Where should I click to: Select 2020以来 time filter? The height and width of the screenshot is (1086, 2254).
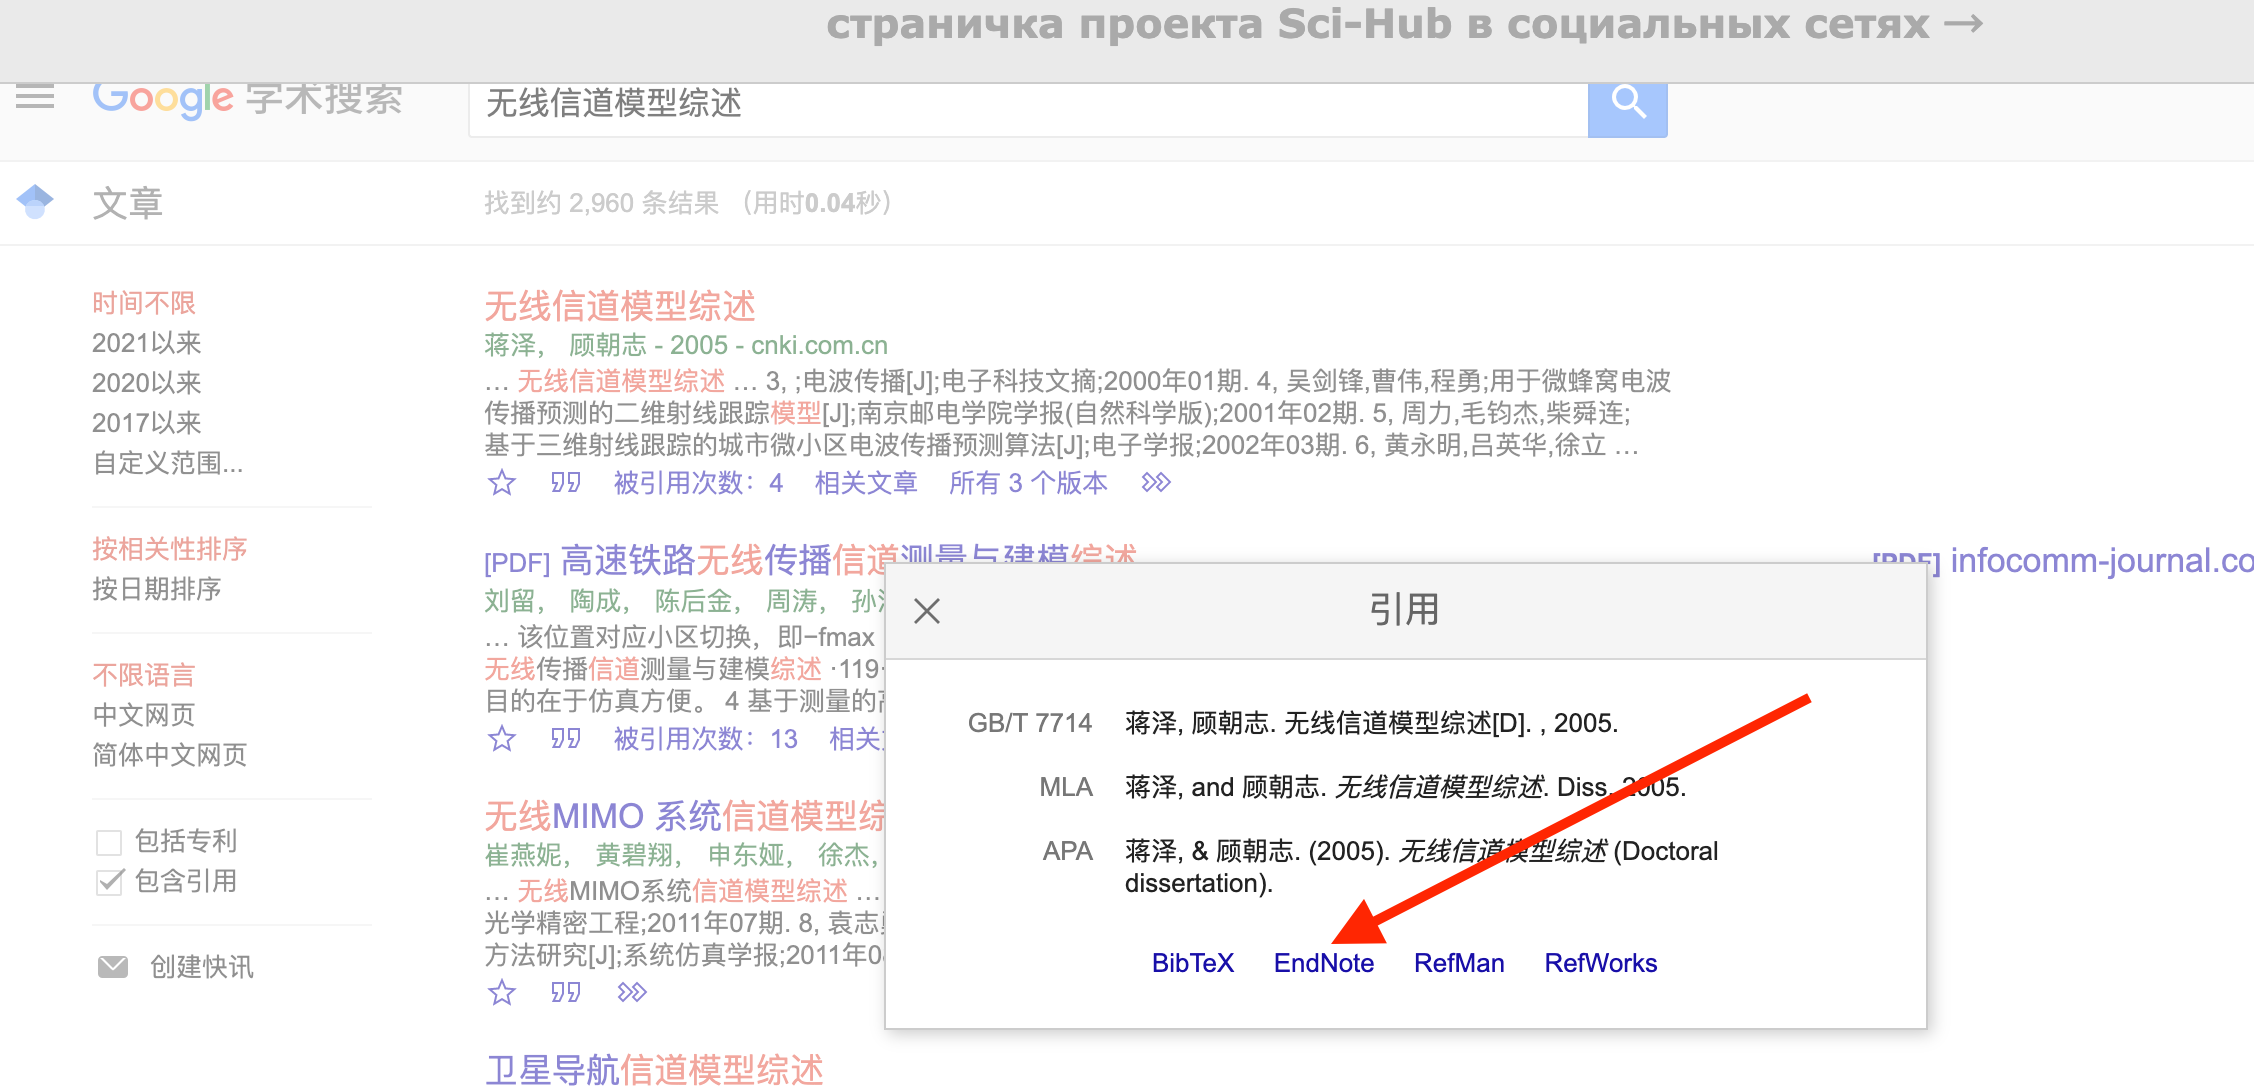point(147,383)
